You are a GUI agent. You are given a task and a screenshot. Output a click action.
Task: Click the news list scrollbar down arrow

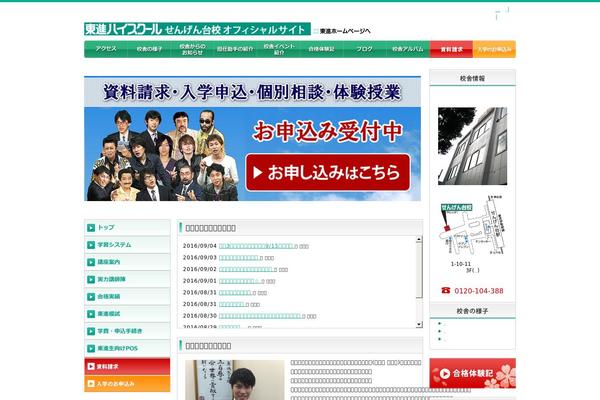[419, 325]
